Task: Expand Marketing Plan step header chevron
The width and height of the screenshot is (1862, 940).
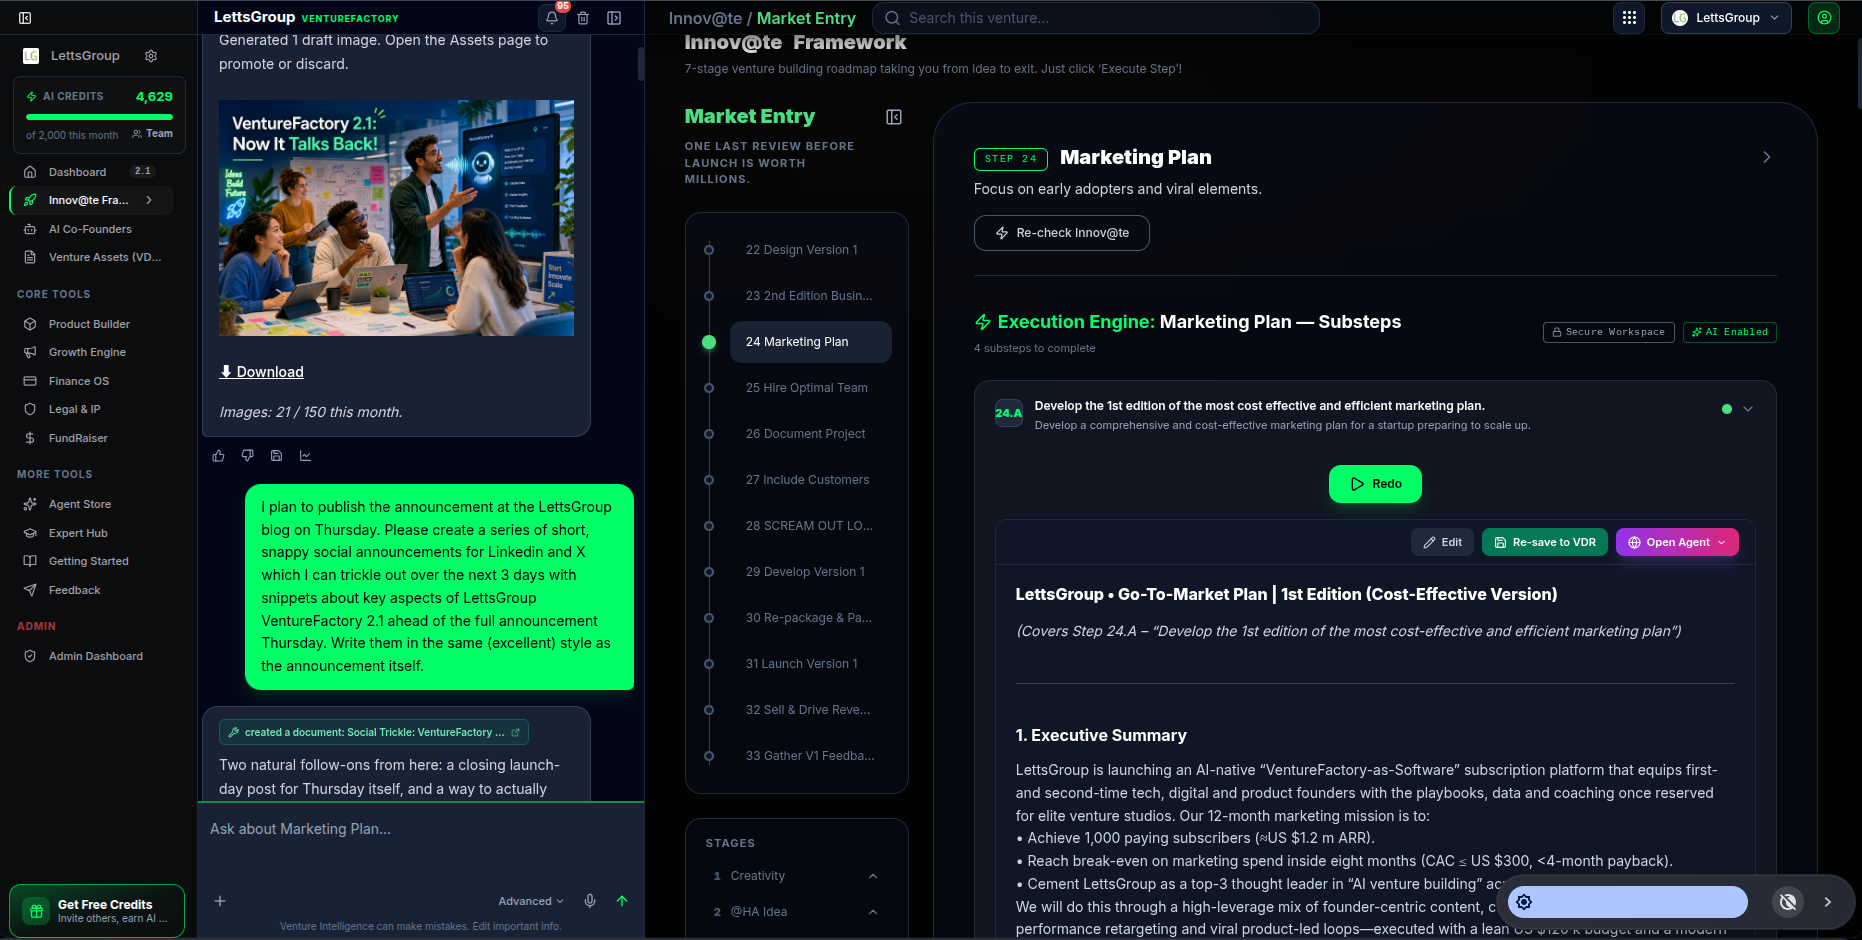Action: point(1767,157)
